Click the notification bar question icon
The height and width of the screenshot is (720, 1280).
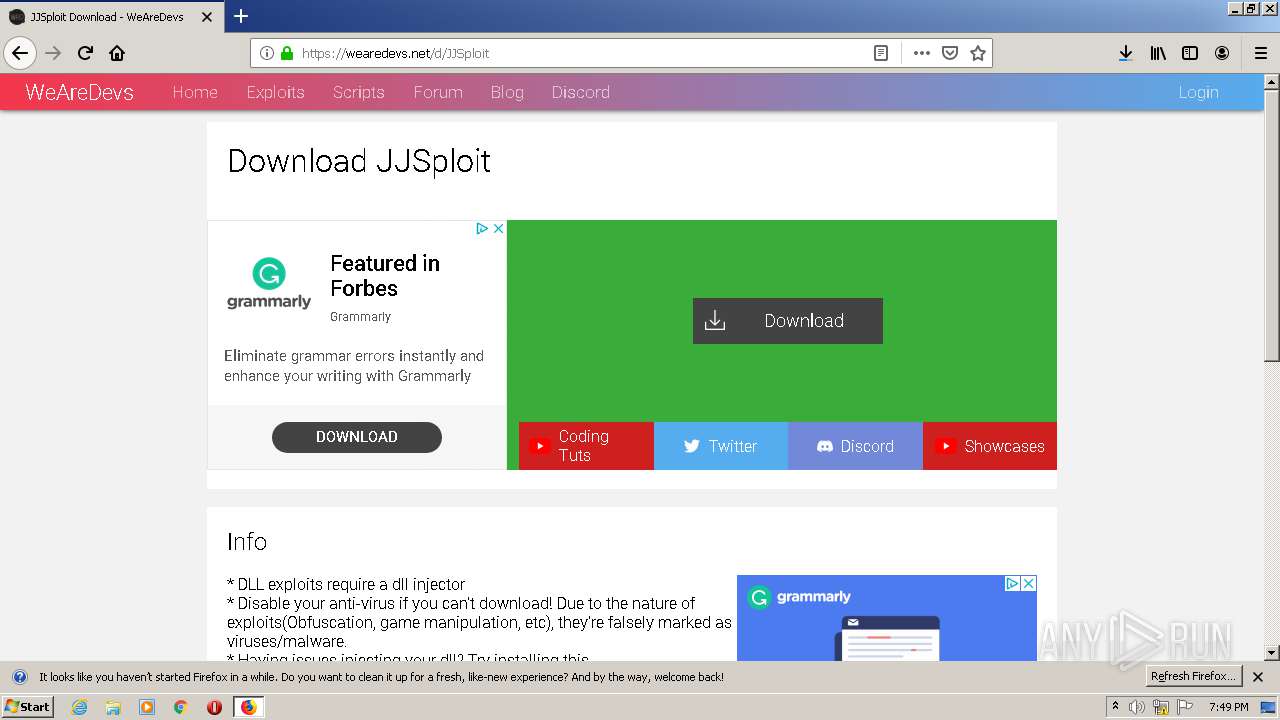point(19,677)
